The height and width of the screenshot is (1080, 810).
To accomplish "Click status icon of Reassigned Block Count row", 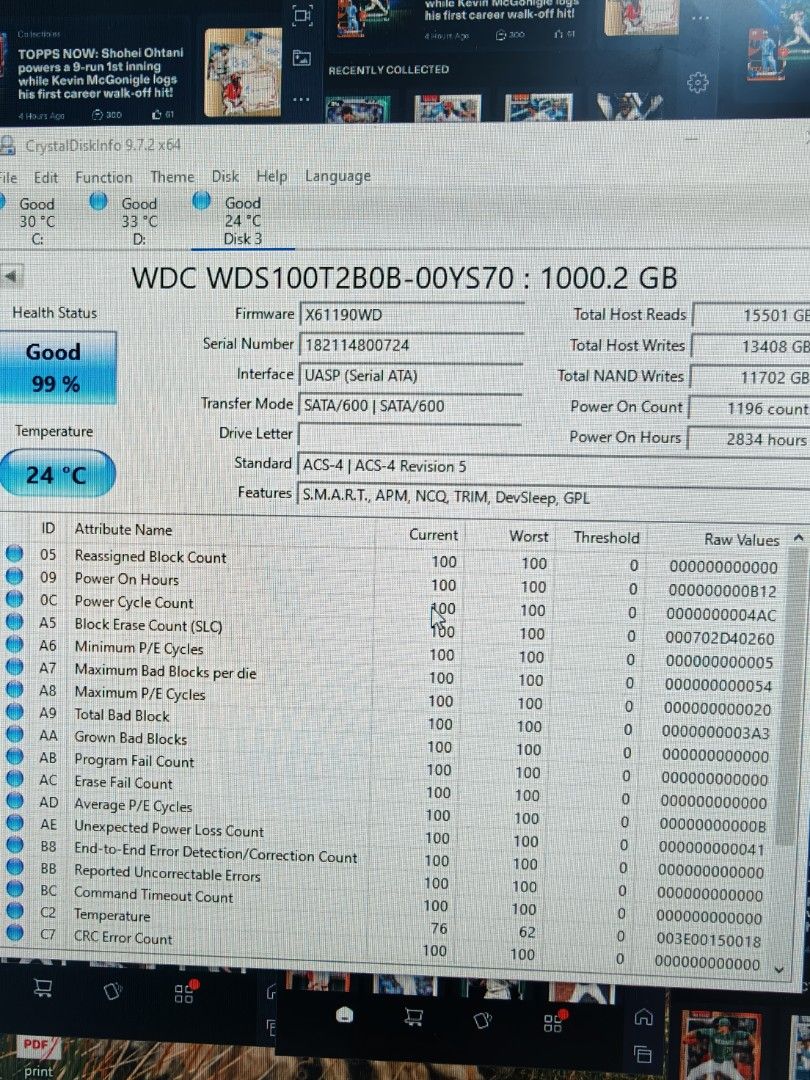I will point(14,554).
